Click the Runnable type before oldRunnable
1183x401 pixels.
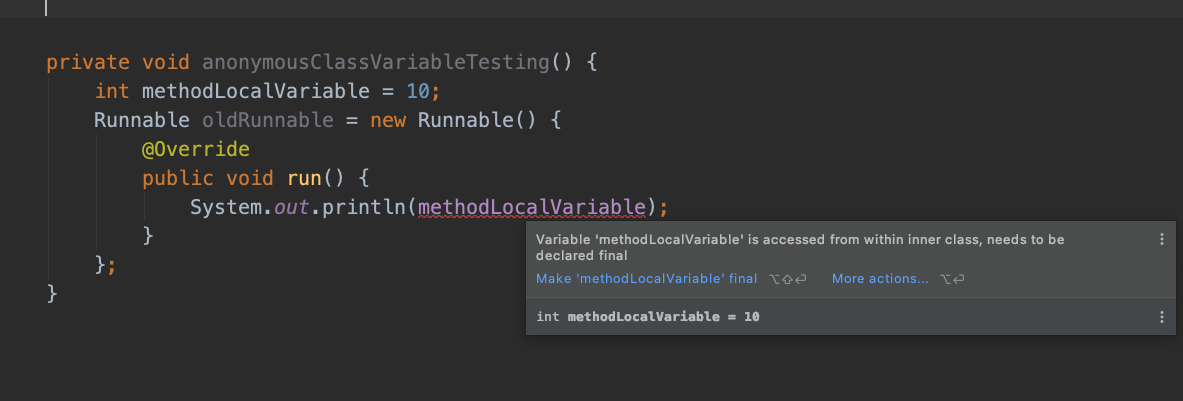click(142, 121)
